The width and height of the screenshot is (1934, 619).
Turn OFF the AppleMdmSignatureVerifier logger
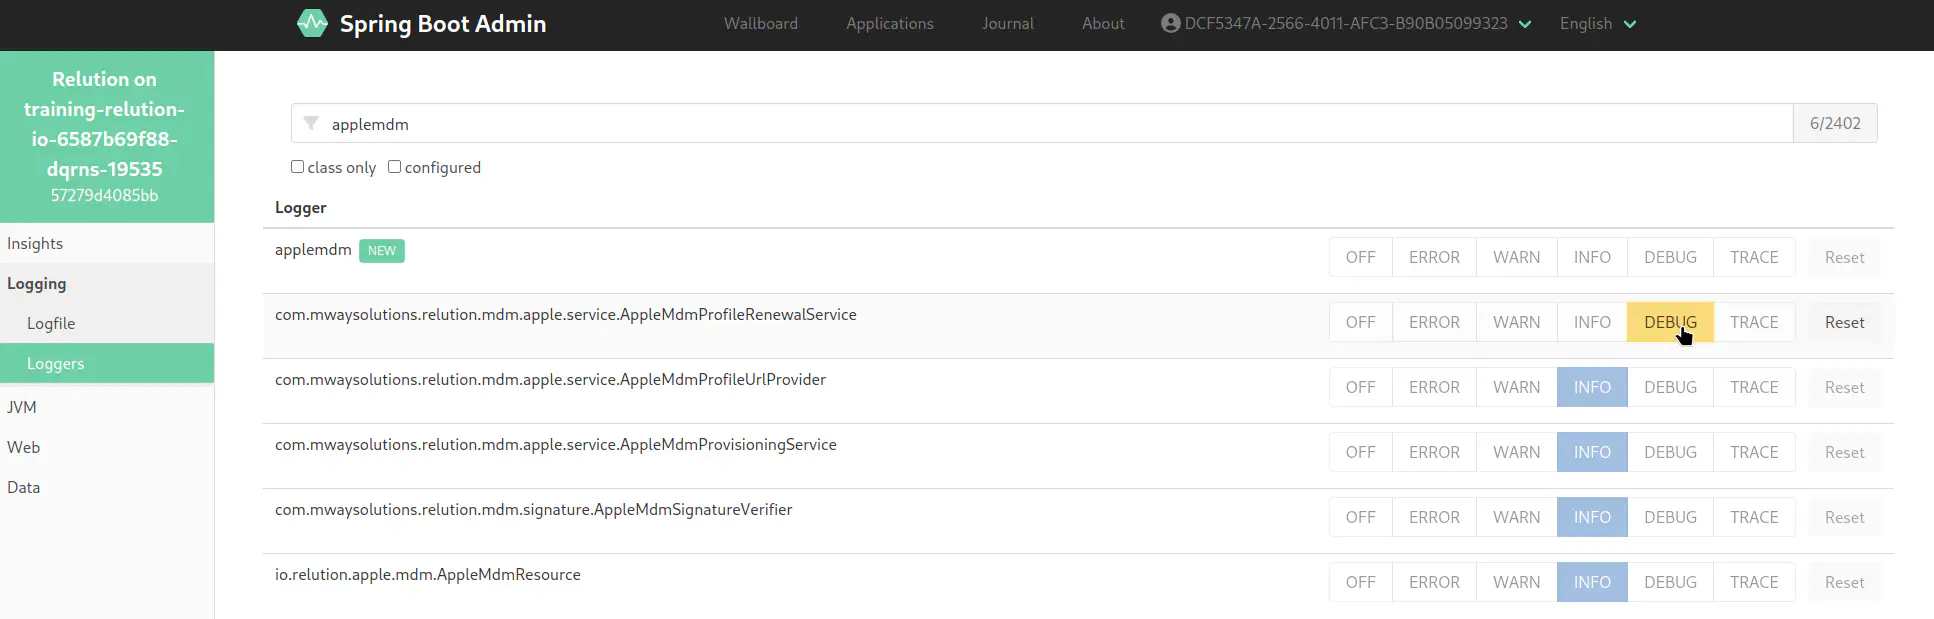pyautogui.click(x=1360, y=517)
